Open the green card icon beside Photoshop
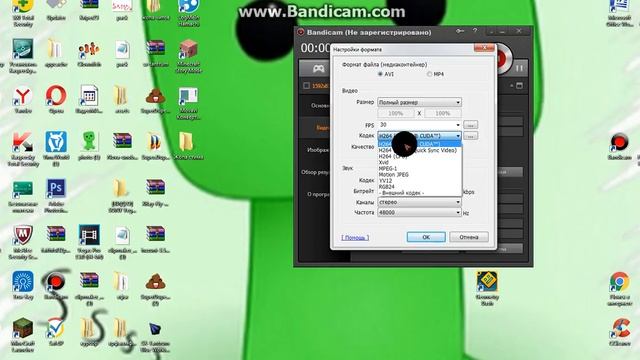The width and height of the screenshot is (640, 360). [23, 196]
